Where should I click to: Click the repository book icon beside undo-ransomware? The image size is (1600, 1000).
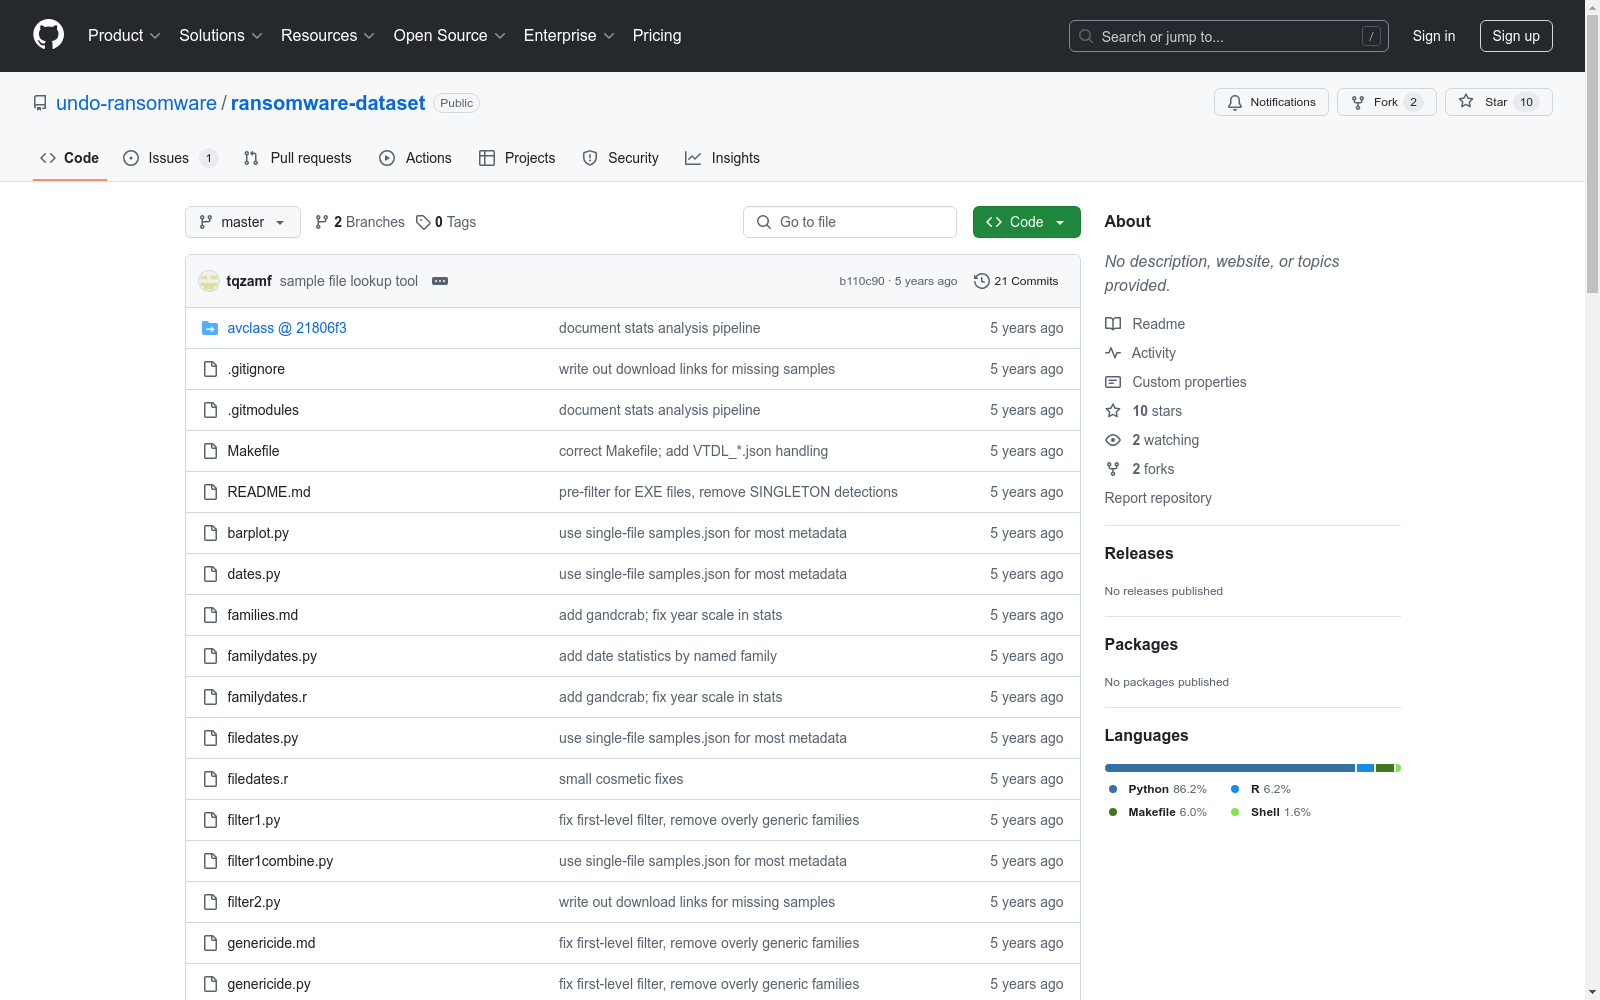click(40, 103)
